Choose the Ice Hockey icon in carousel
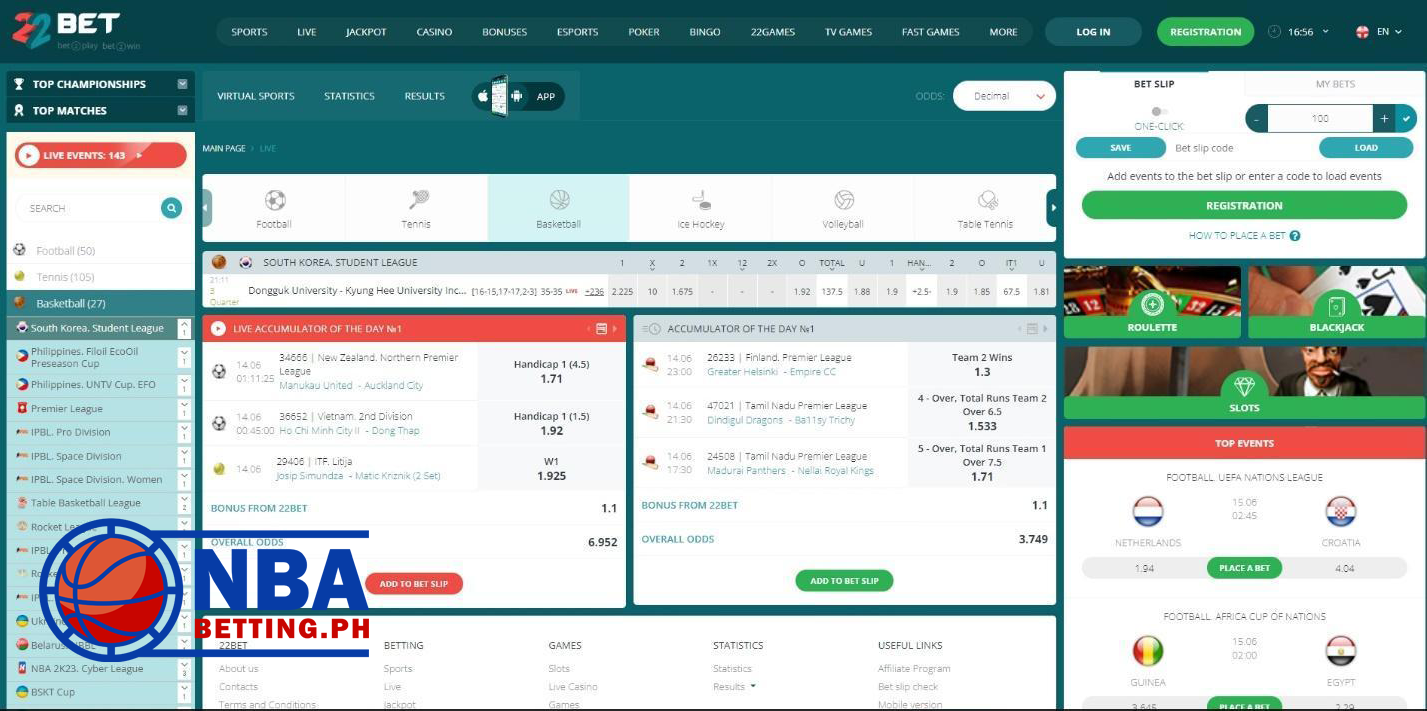This screenshot has width=1427, height=711. click(701, 200)
